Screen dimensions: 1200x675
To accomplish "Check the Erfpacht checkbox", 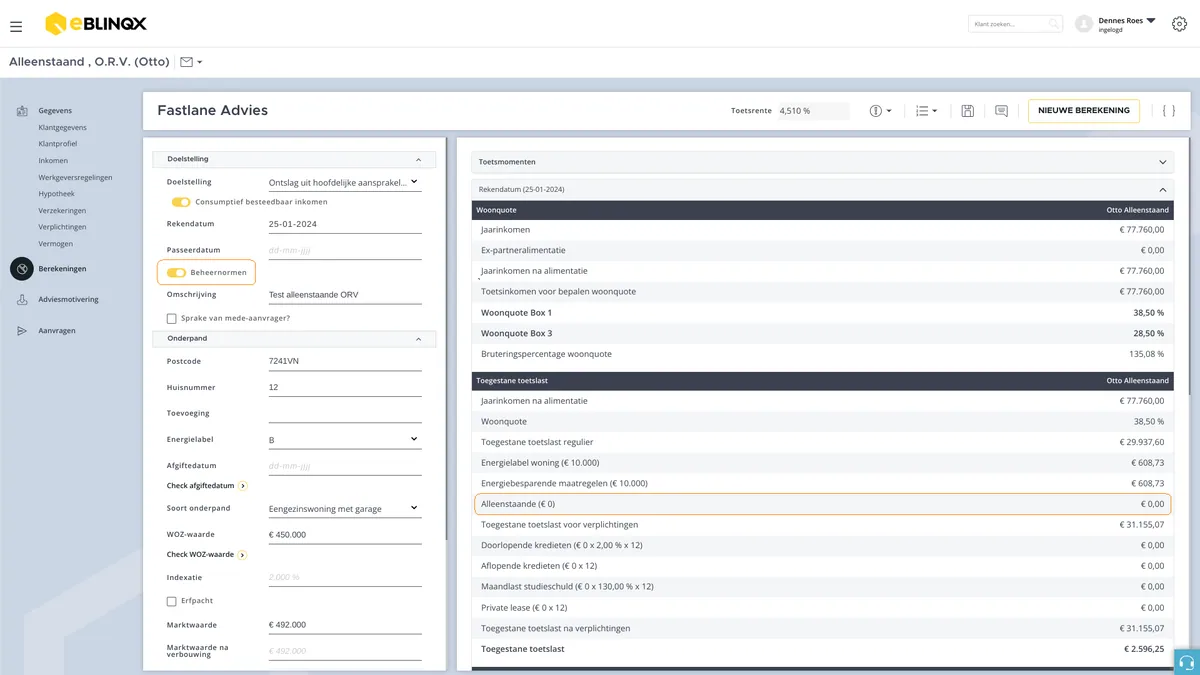I will [x=172, y=602].
